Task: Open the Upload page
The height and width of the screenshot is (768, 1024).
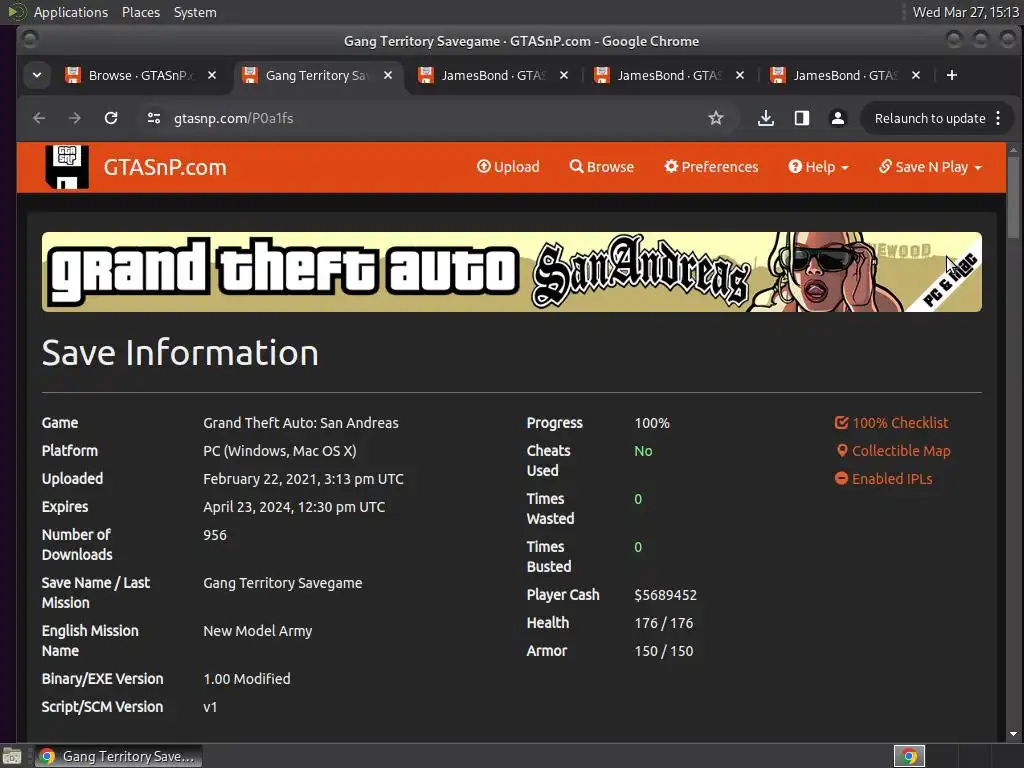Action: (x=508, y=167)
